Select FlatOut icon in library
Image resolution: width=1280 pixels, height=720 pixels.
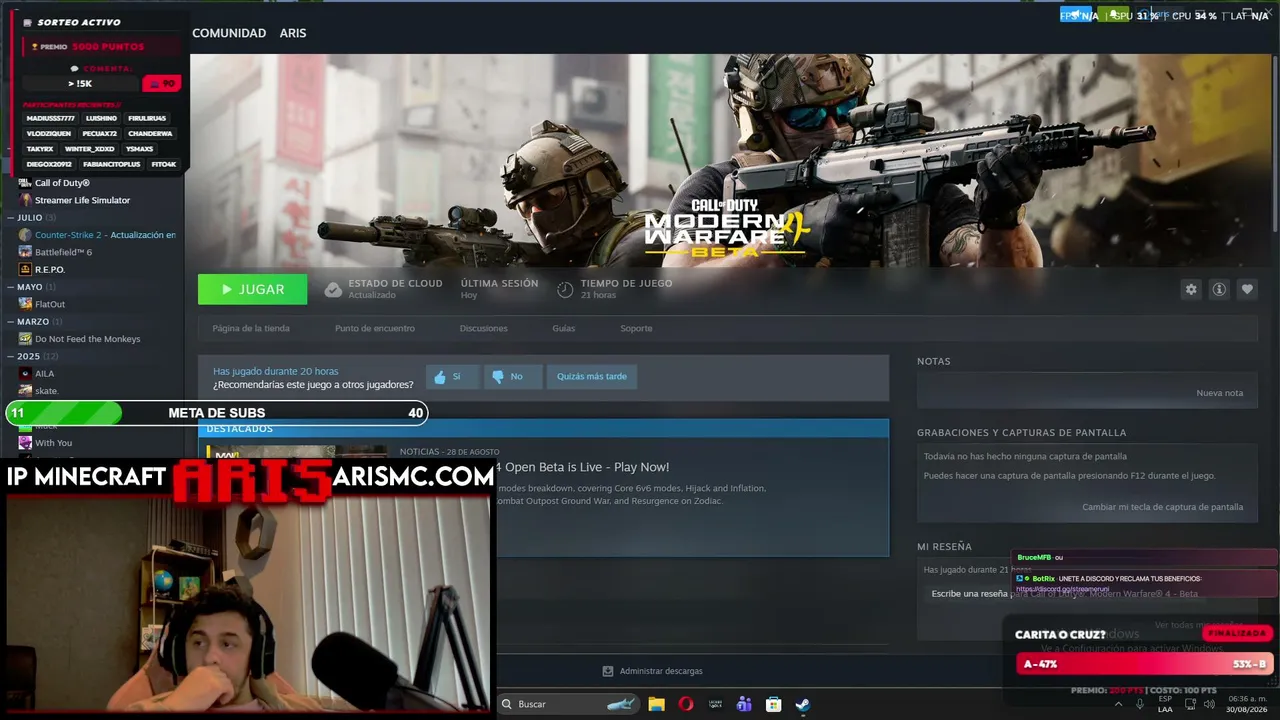coord(25,304)
